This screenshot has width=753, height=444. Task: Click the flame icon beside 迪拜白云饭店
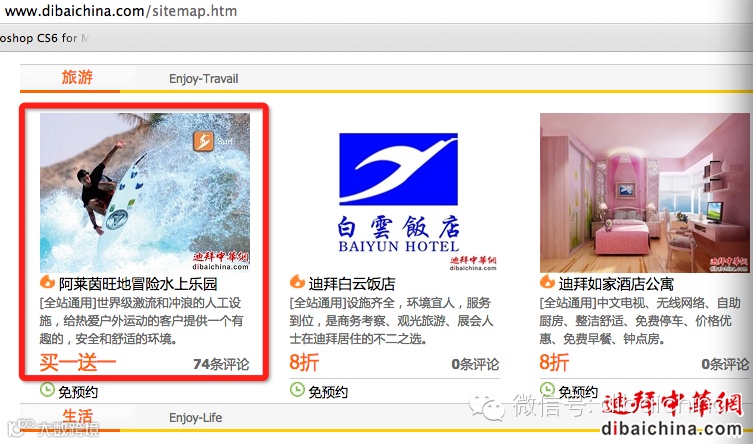pos(297,282)
